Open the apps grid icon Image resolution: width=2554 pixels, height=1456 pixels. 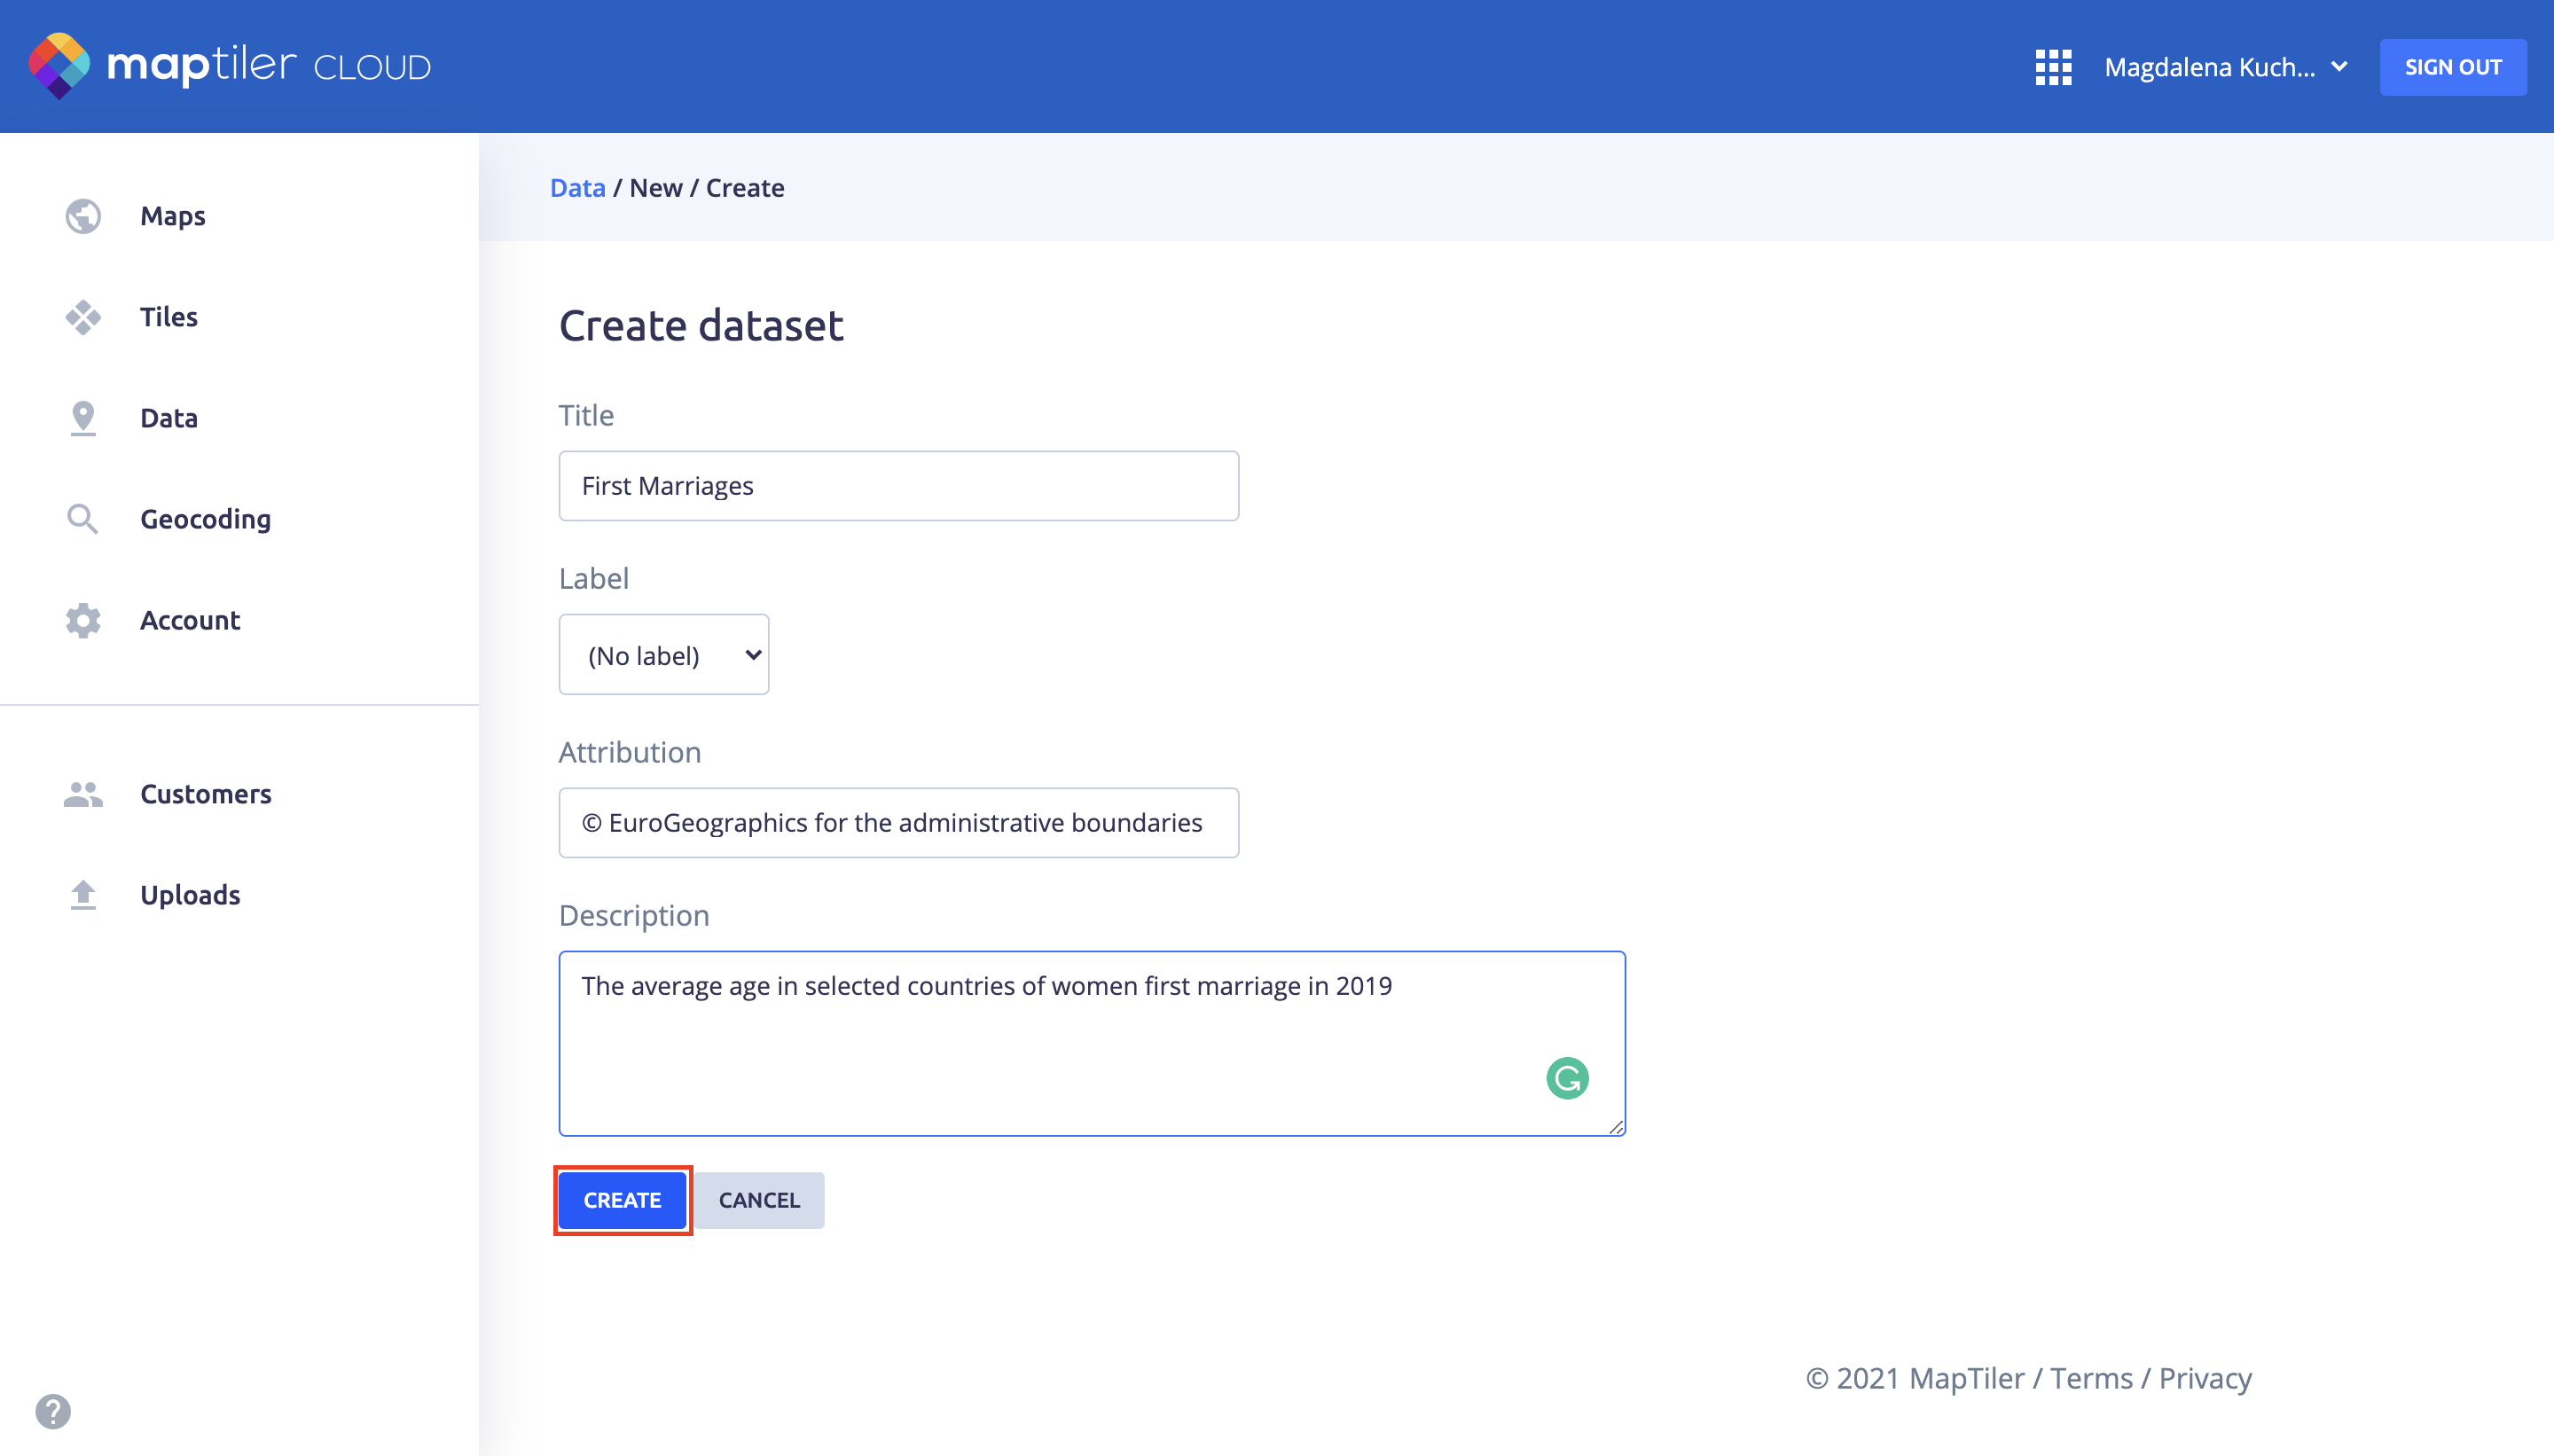click(2052, 67)
